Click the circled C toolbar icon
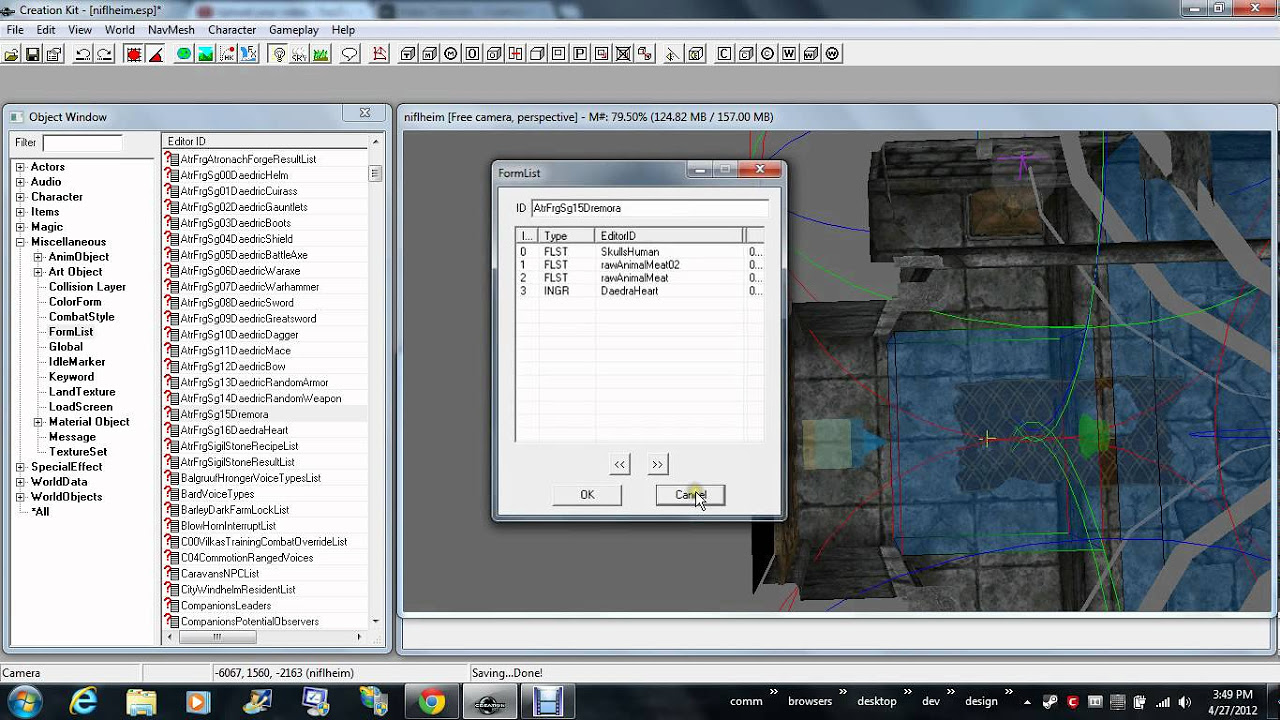Screen dimensions: 1280x720 pos(768,54)
